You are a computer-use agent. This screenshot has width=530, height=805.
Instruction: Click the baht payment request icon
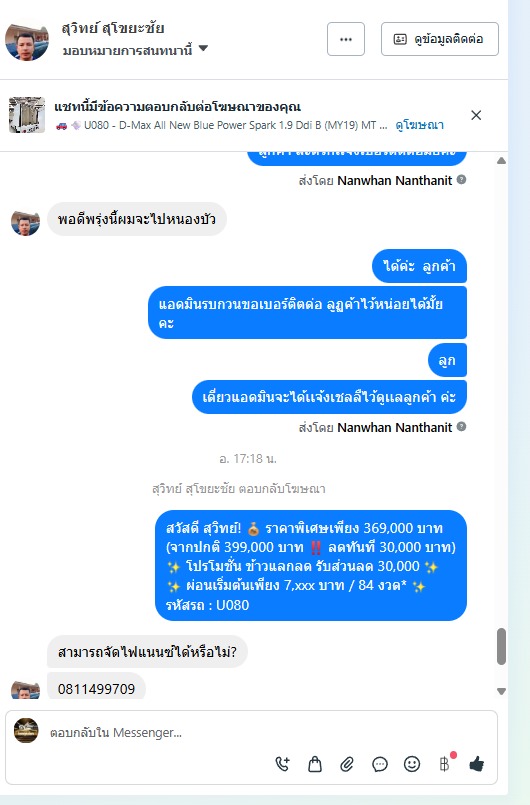[x=445, y=764]
